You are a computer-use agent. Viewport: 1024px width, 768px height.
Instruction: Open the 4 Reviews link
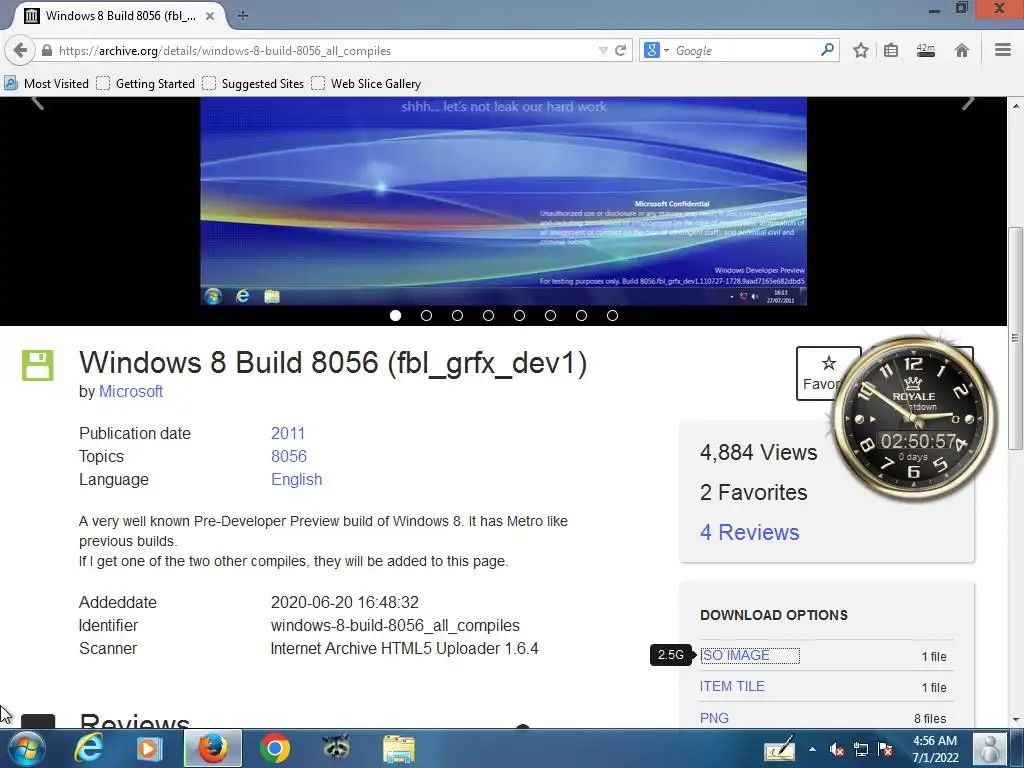[750, 532]
